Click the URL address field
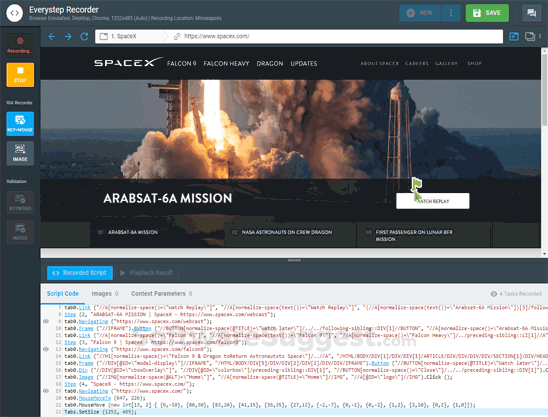 click(x=336, y=36)
